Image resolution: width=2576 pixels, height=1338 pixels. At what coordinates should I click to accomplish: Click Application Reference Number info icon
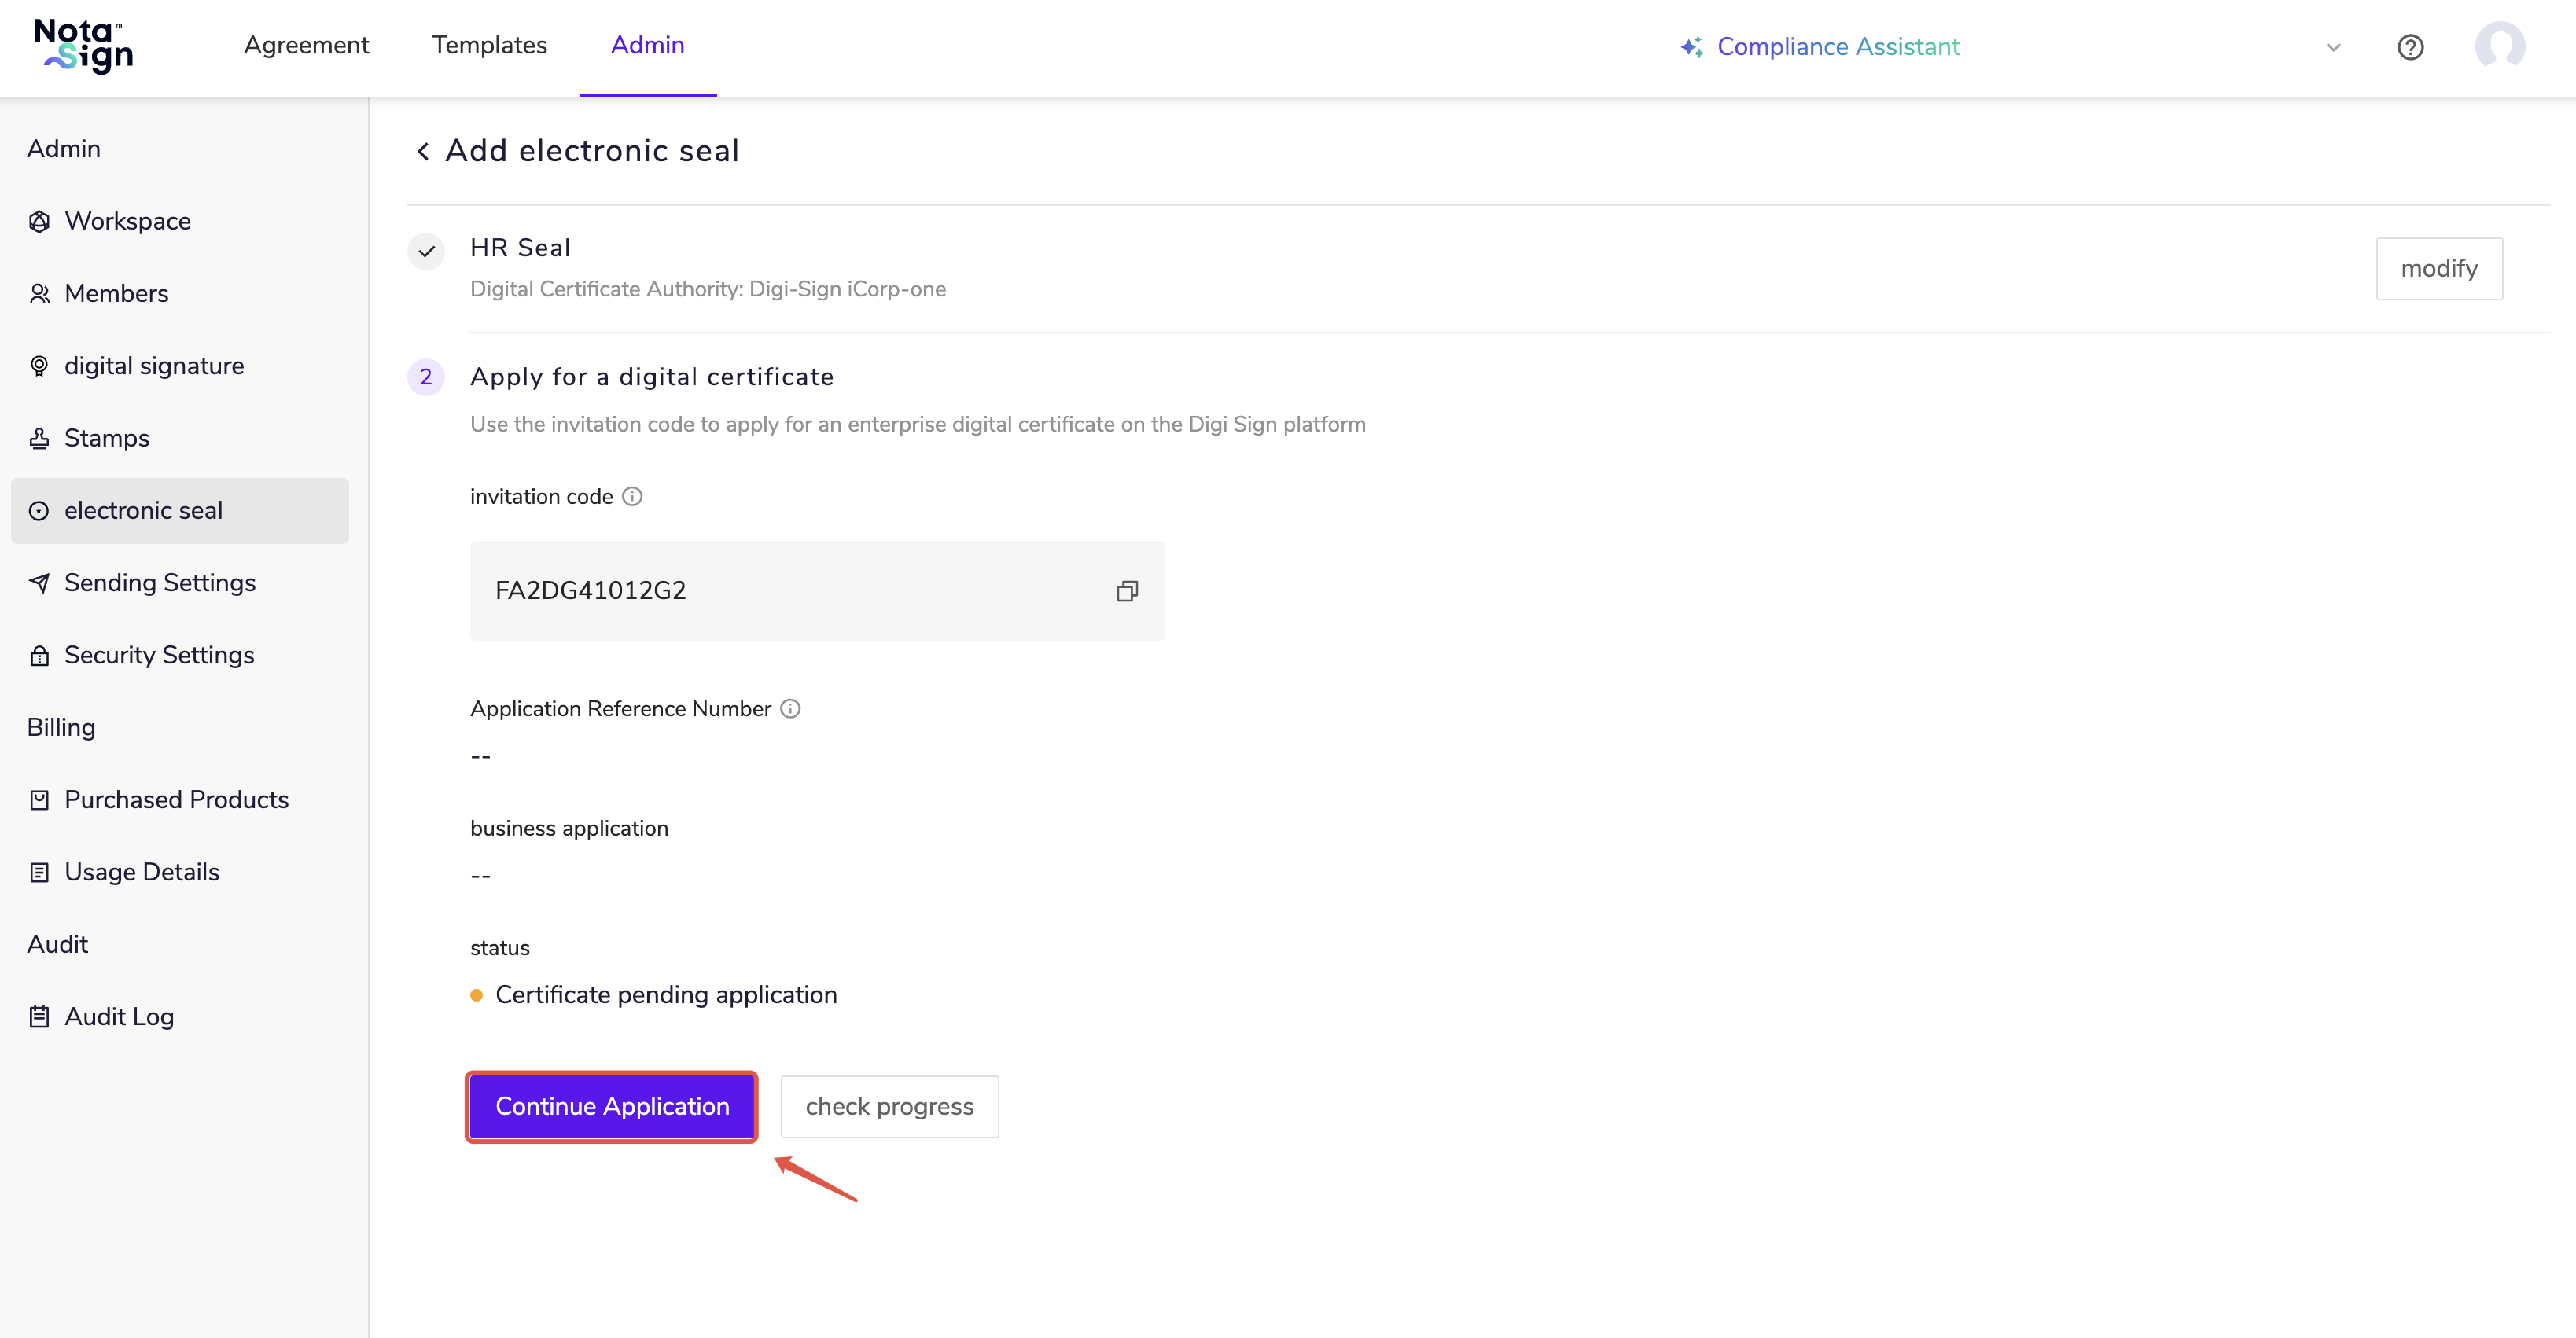point(790,709)
